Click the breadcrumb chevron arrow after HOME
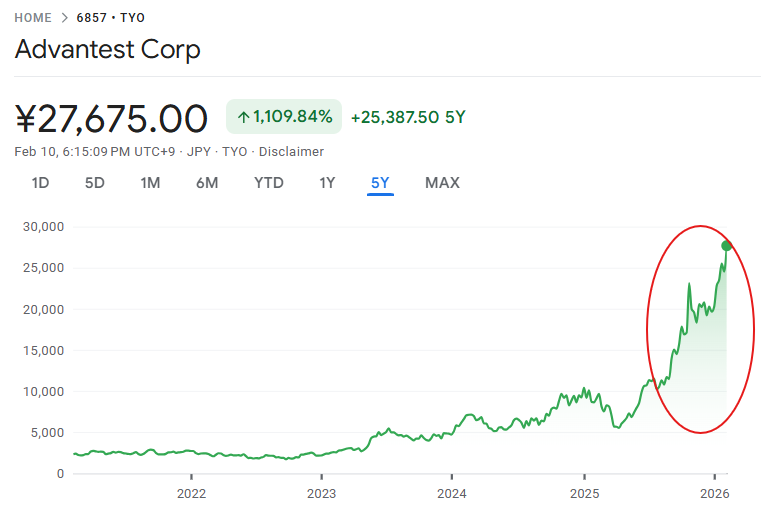This screenshot has width=761, height=513. pos(64,17)
